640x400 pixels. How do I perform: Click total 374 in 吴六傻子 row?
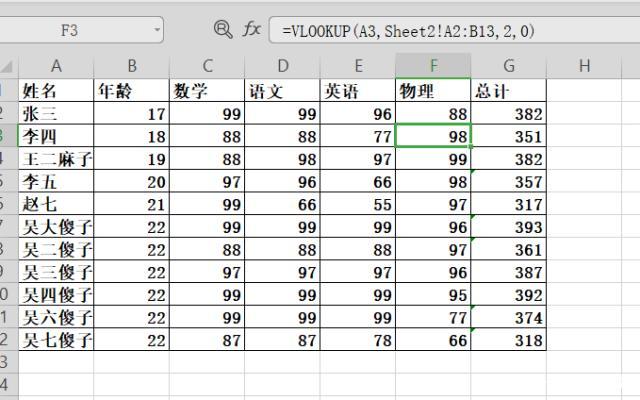(x=509, y=317)
